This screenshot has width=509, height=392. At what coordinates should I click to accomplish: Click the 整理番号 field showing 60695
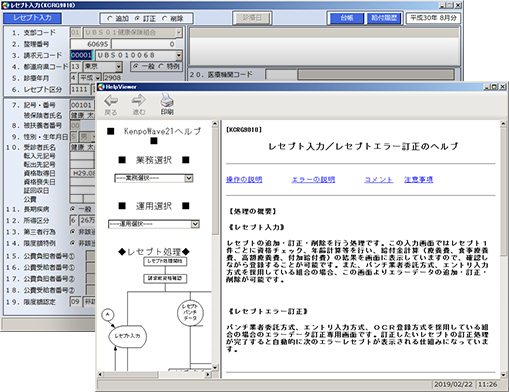click(90, 44)
